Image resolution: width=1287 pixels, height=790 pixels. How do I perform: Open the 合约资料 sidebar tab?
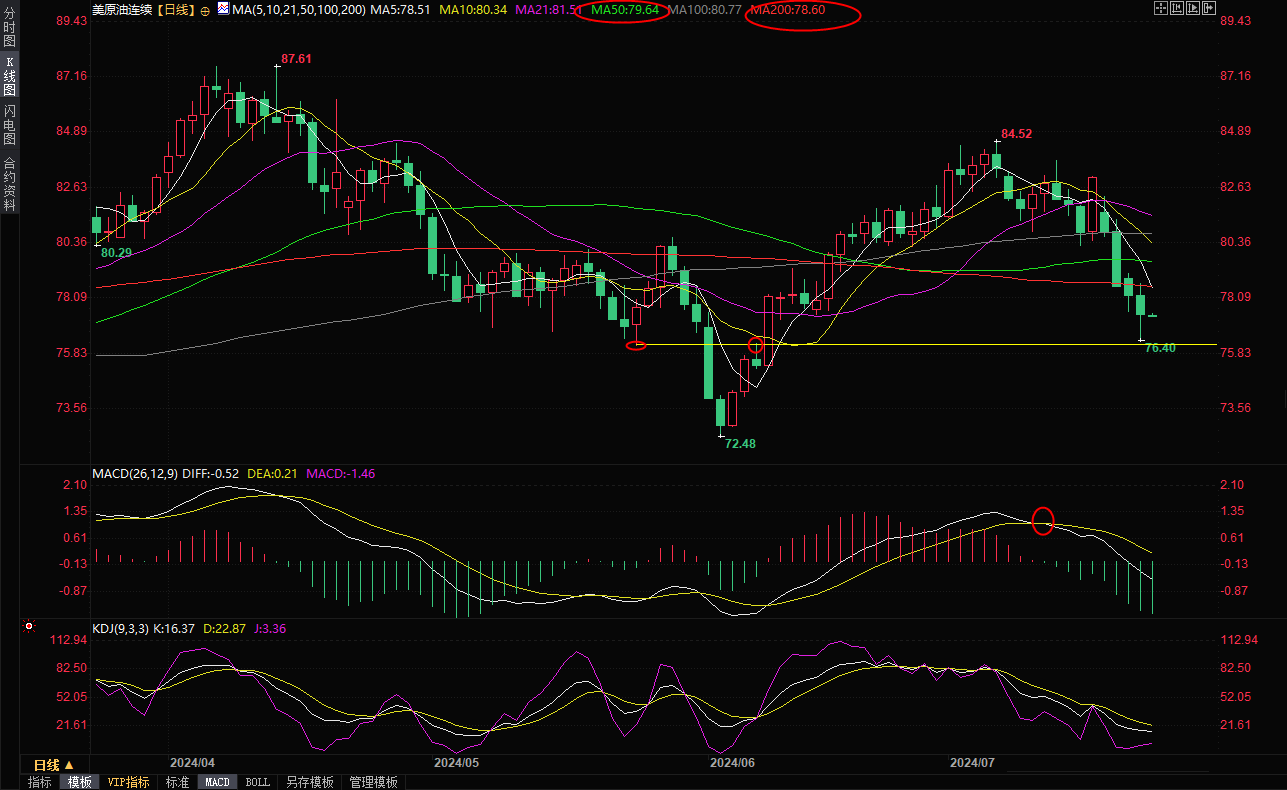coord(9,184)
